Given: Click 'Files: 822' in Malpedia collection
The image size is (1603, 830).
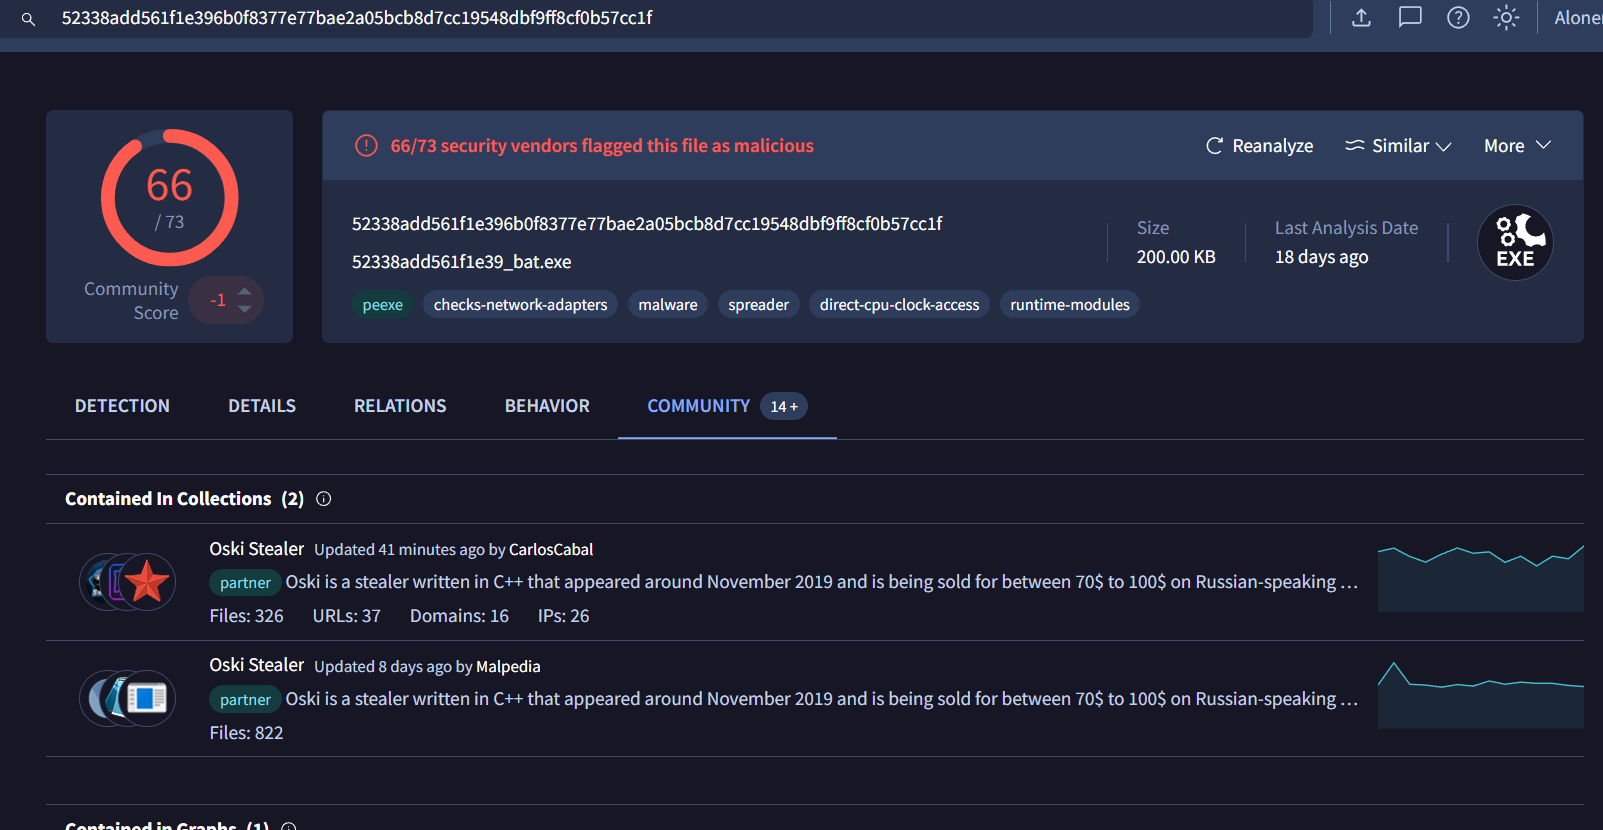Looking at the screenshot, I should (x=246, y=733).
